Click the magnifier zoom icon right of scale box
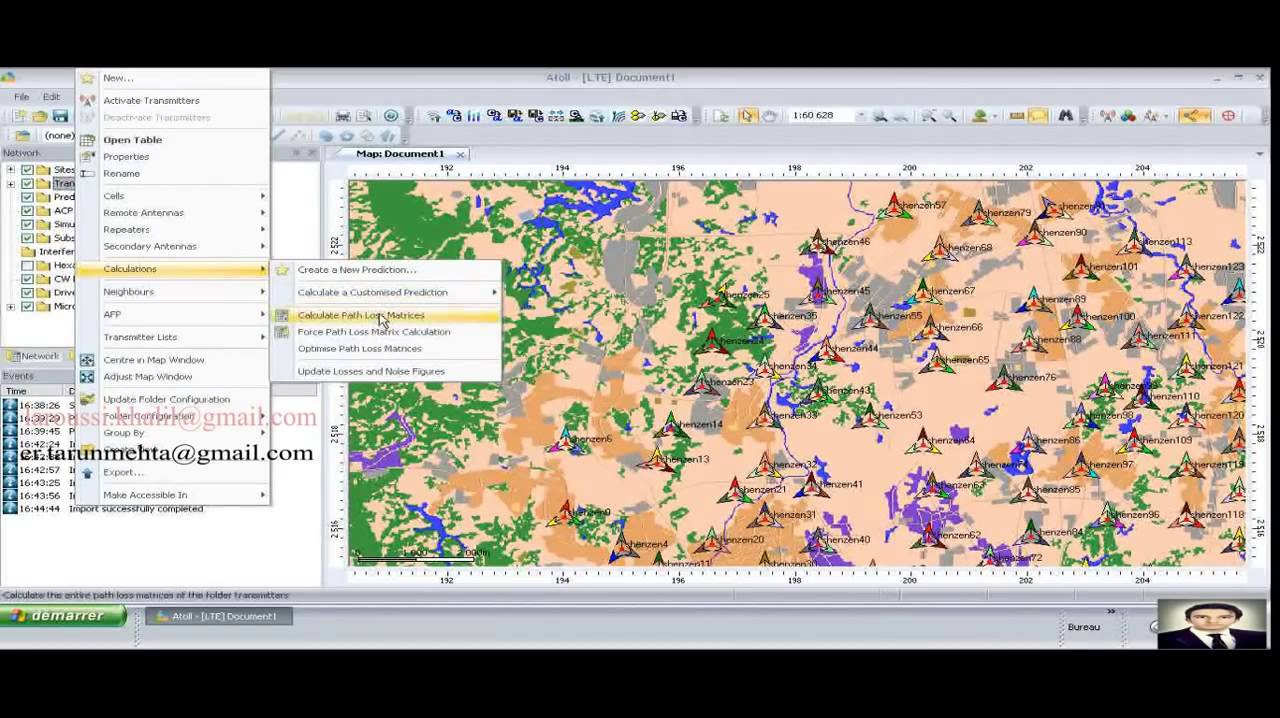1280x718 pixels. [879, 116]
